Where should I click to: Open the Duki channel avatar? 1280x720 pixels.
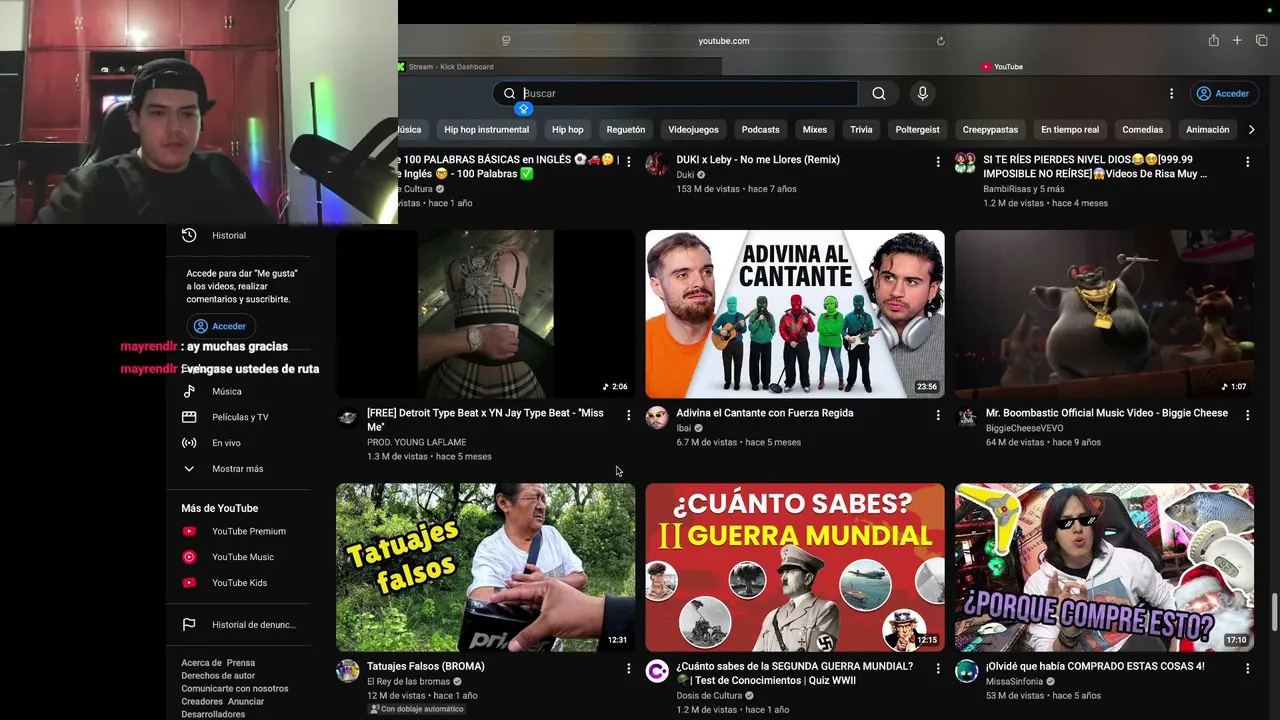[657, 164]
